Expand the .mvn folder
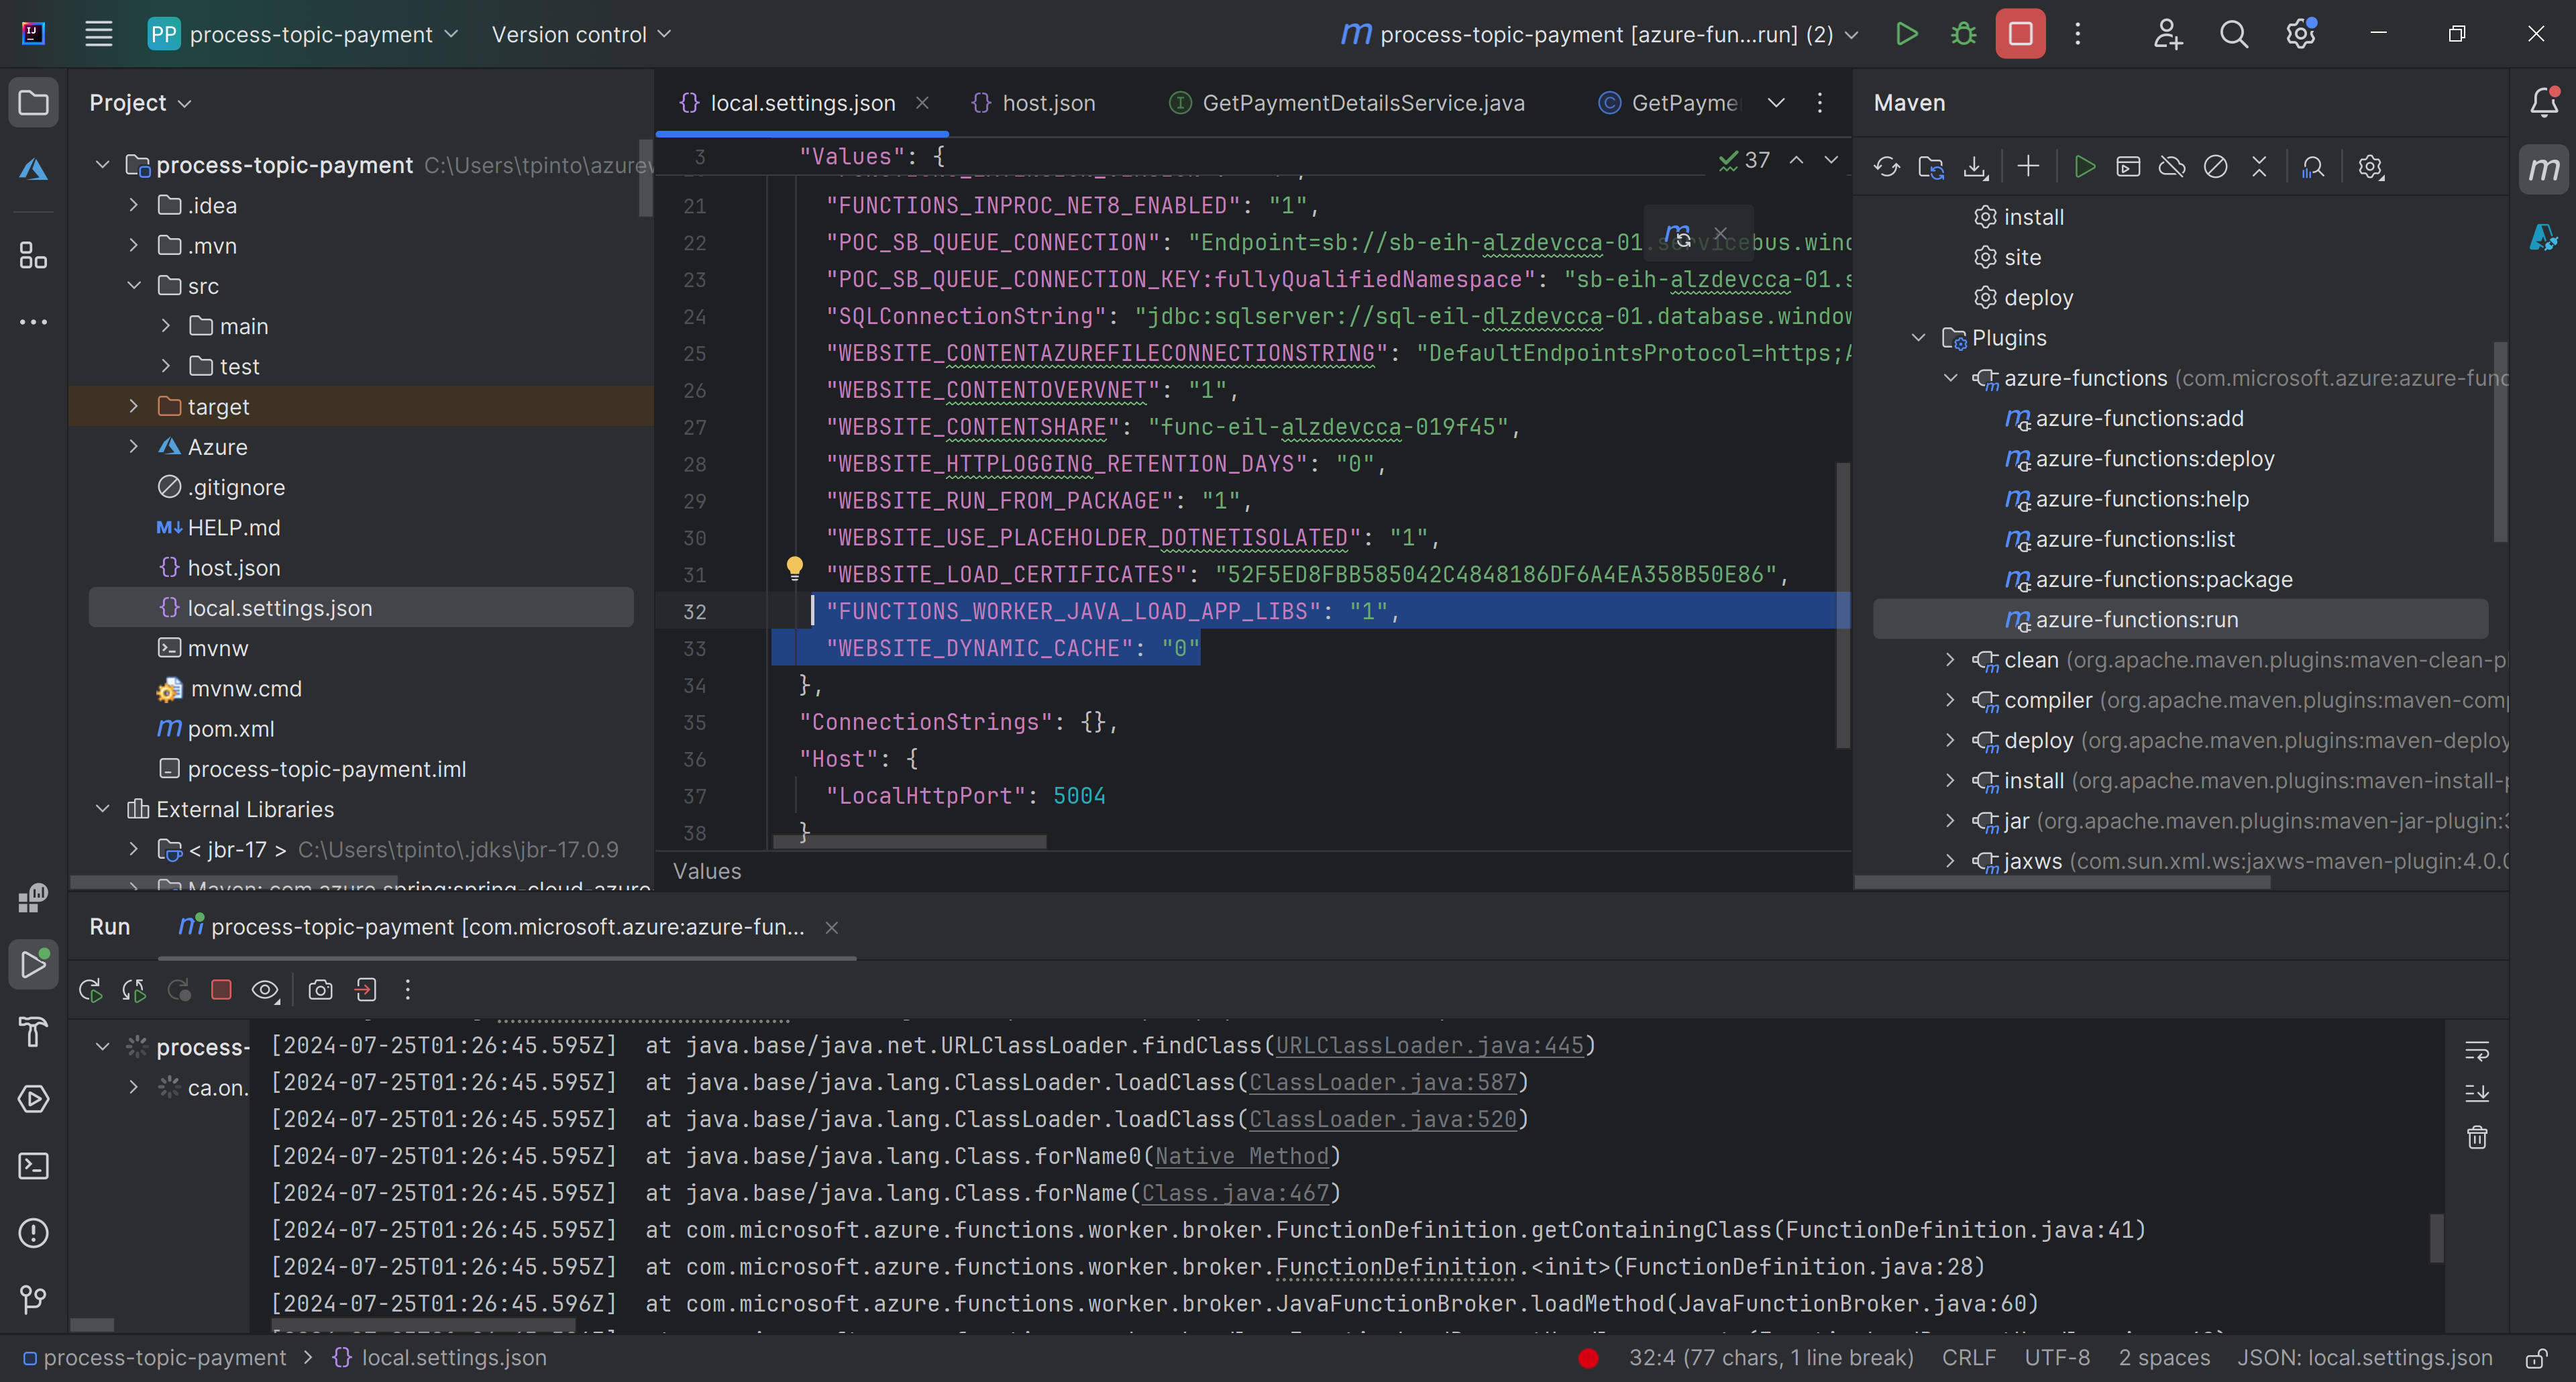Image resolution: width=2576 pixels, height=1382 pixels. pyautogui.click(x=133, y=245)
